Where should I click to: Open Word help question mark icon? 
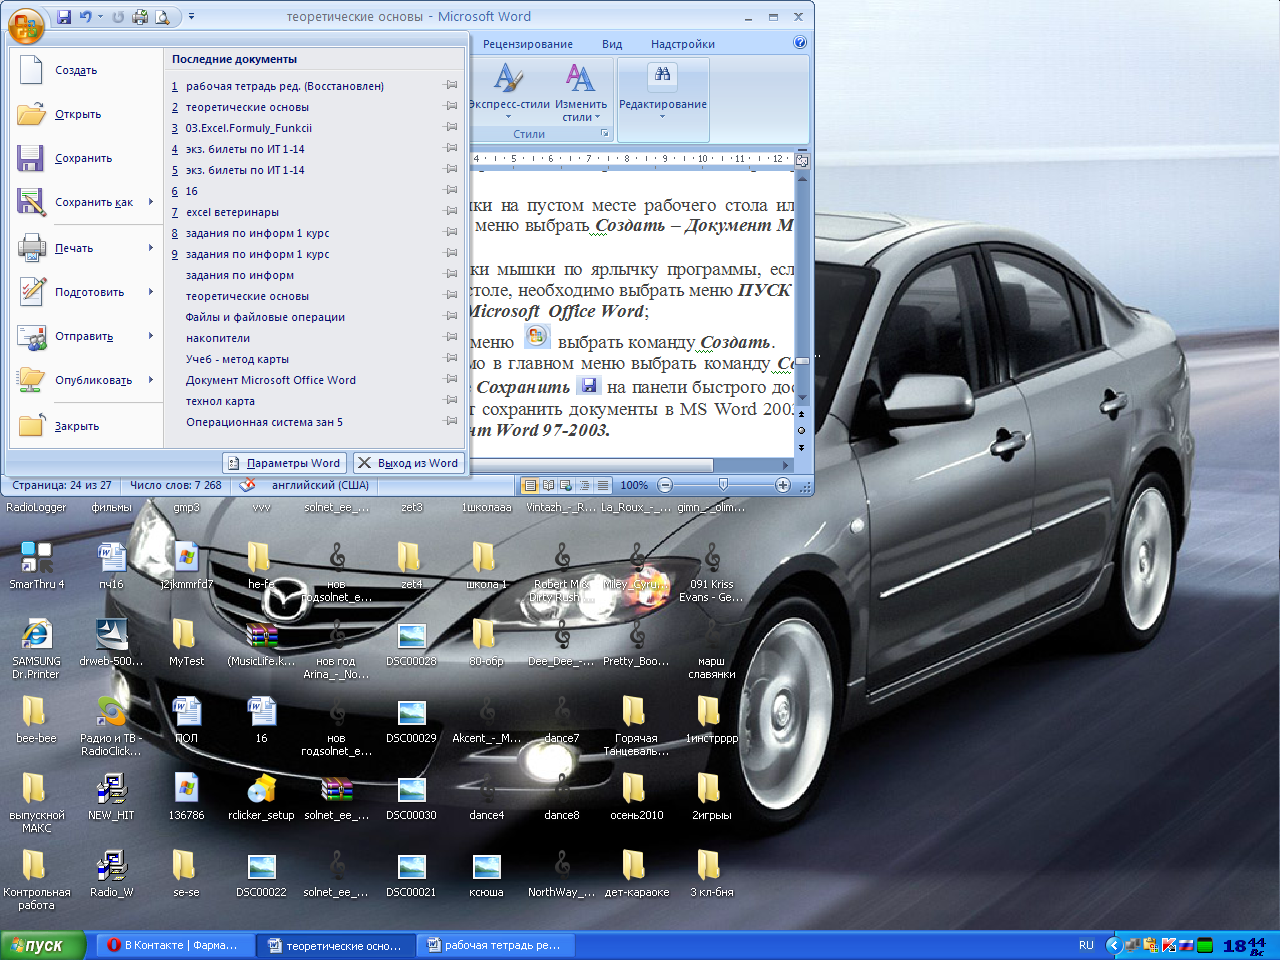pos(800,43)
